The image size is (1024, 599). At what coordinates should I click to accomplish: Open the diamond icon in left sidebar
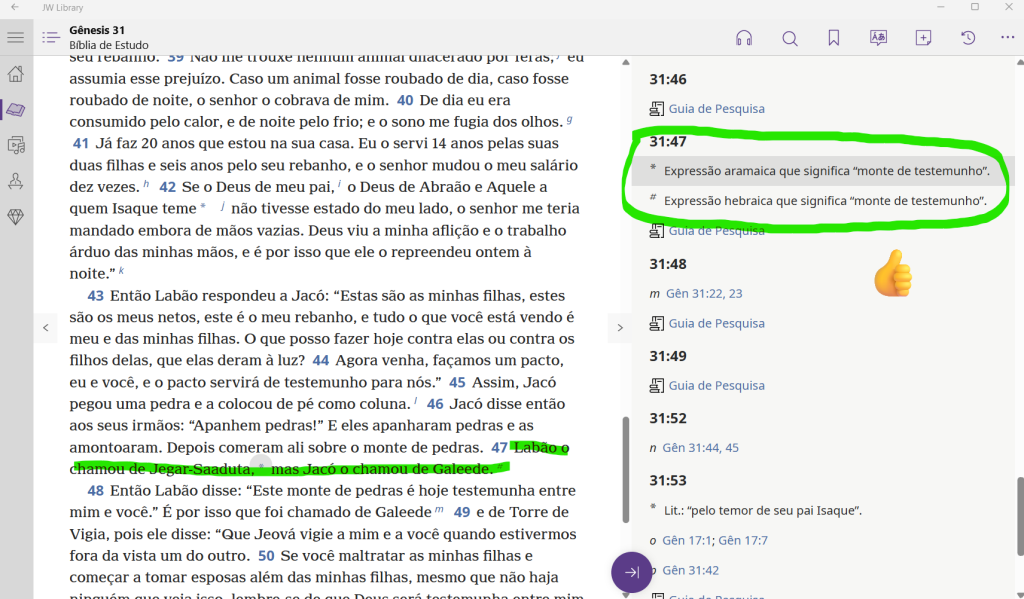coord(16,217)
